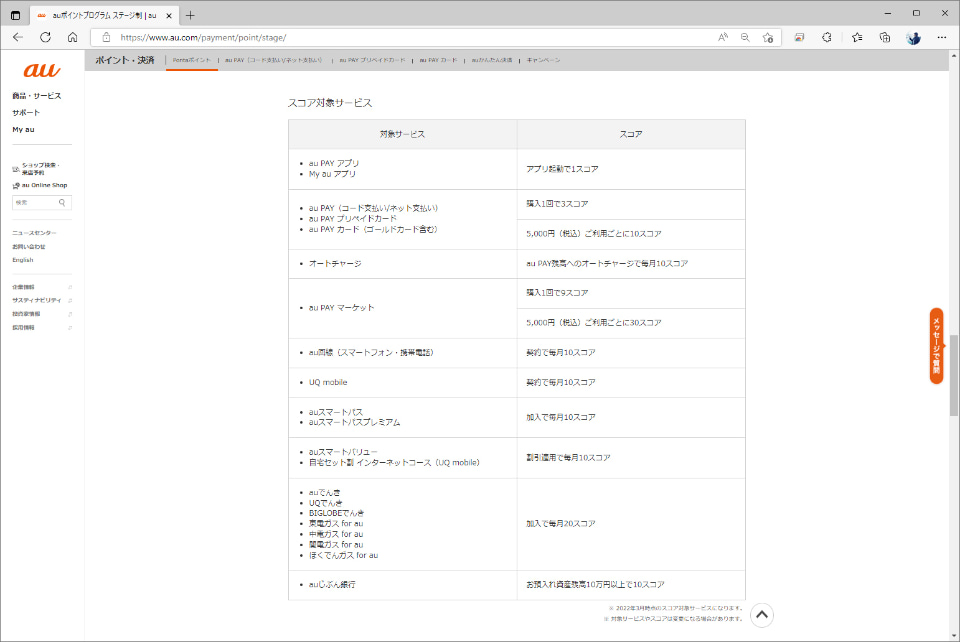
Task: Click 加入で毎月20スコア cell
Action: 631,524
